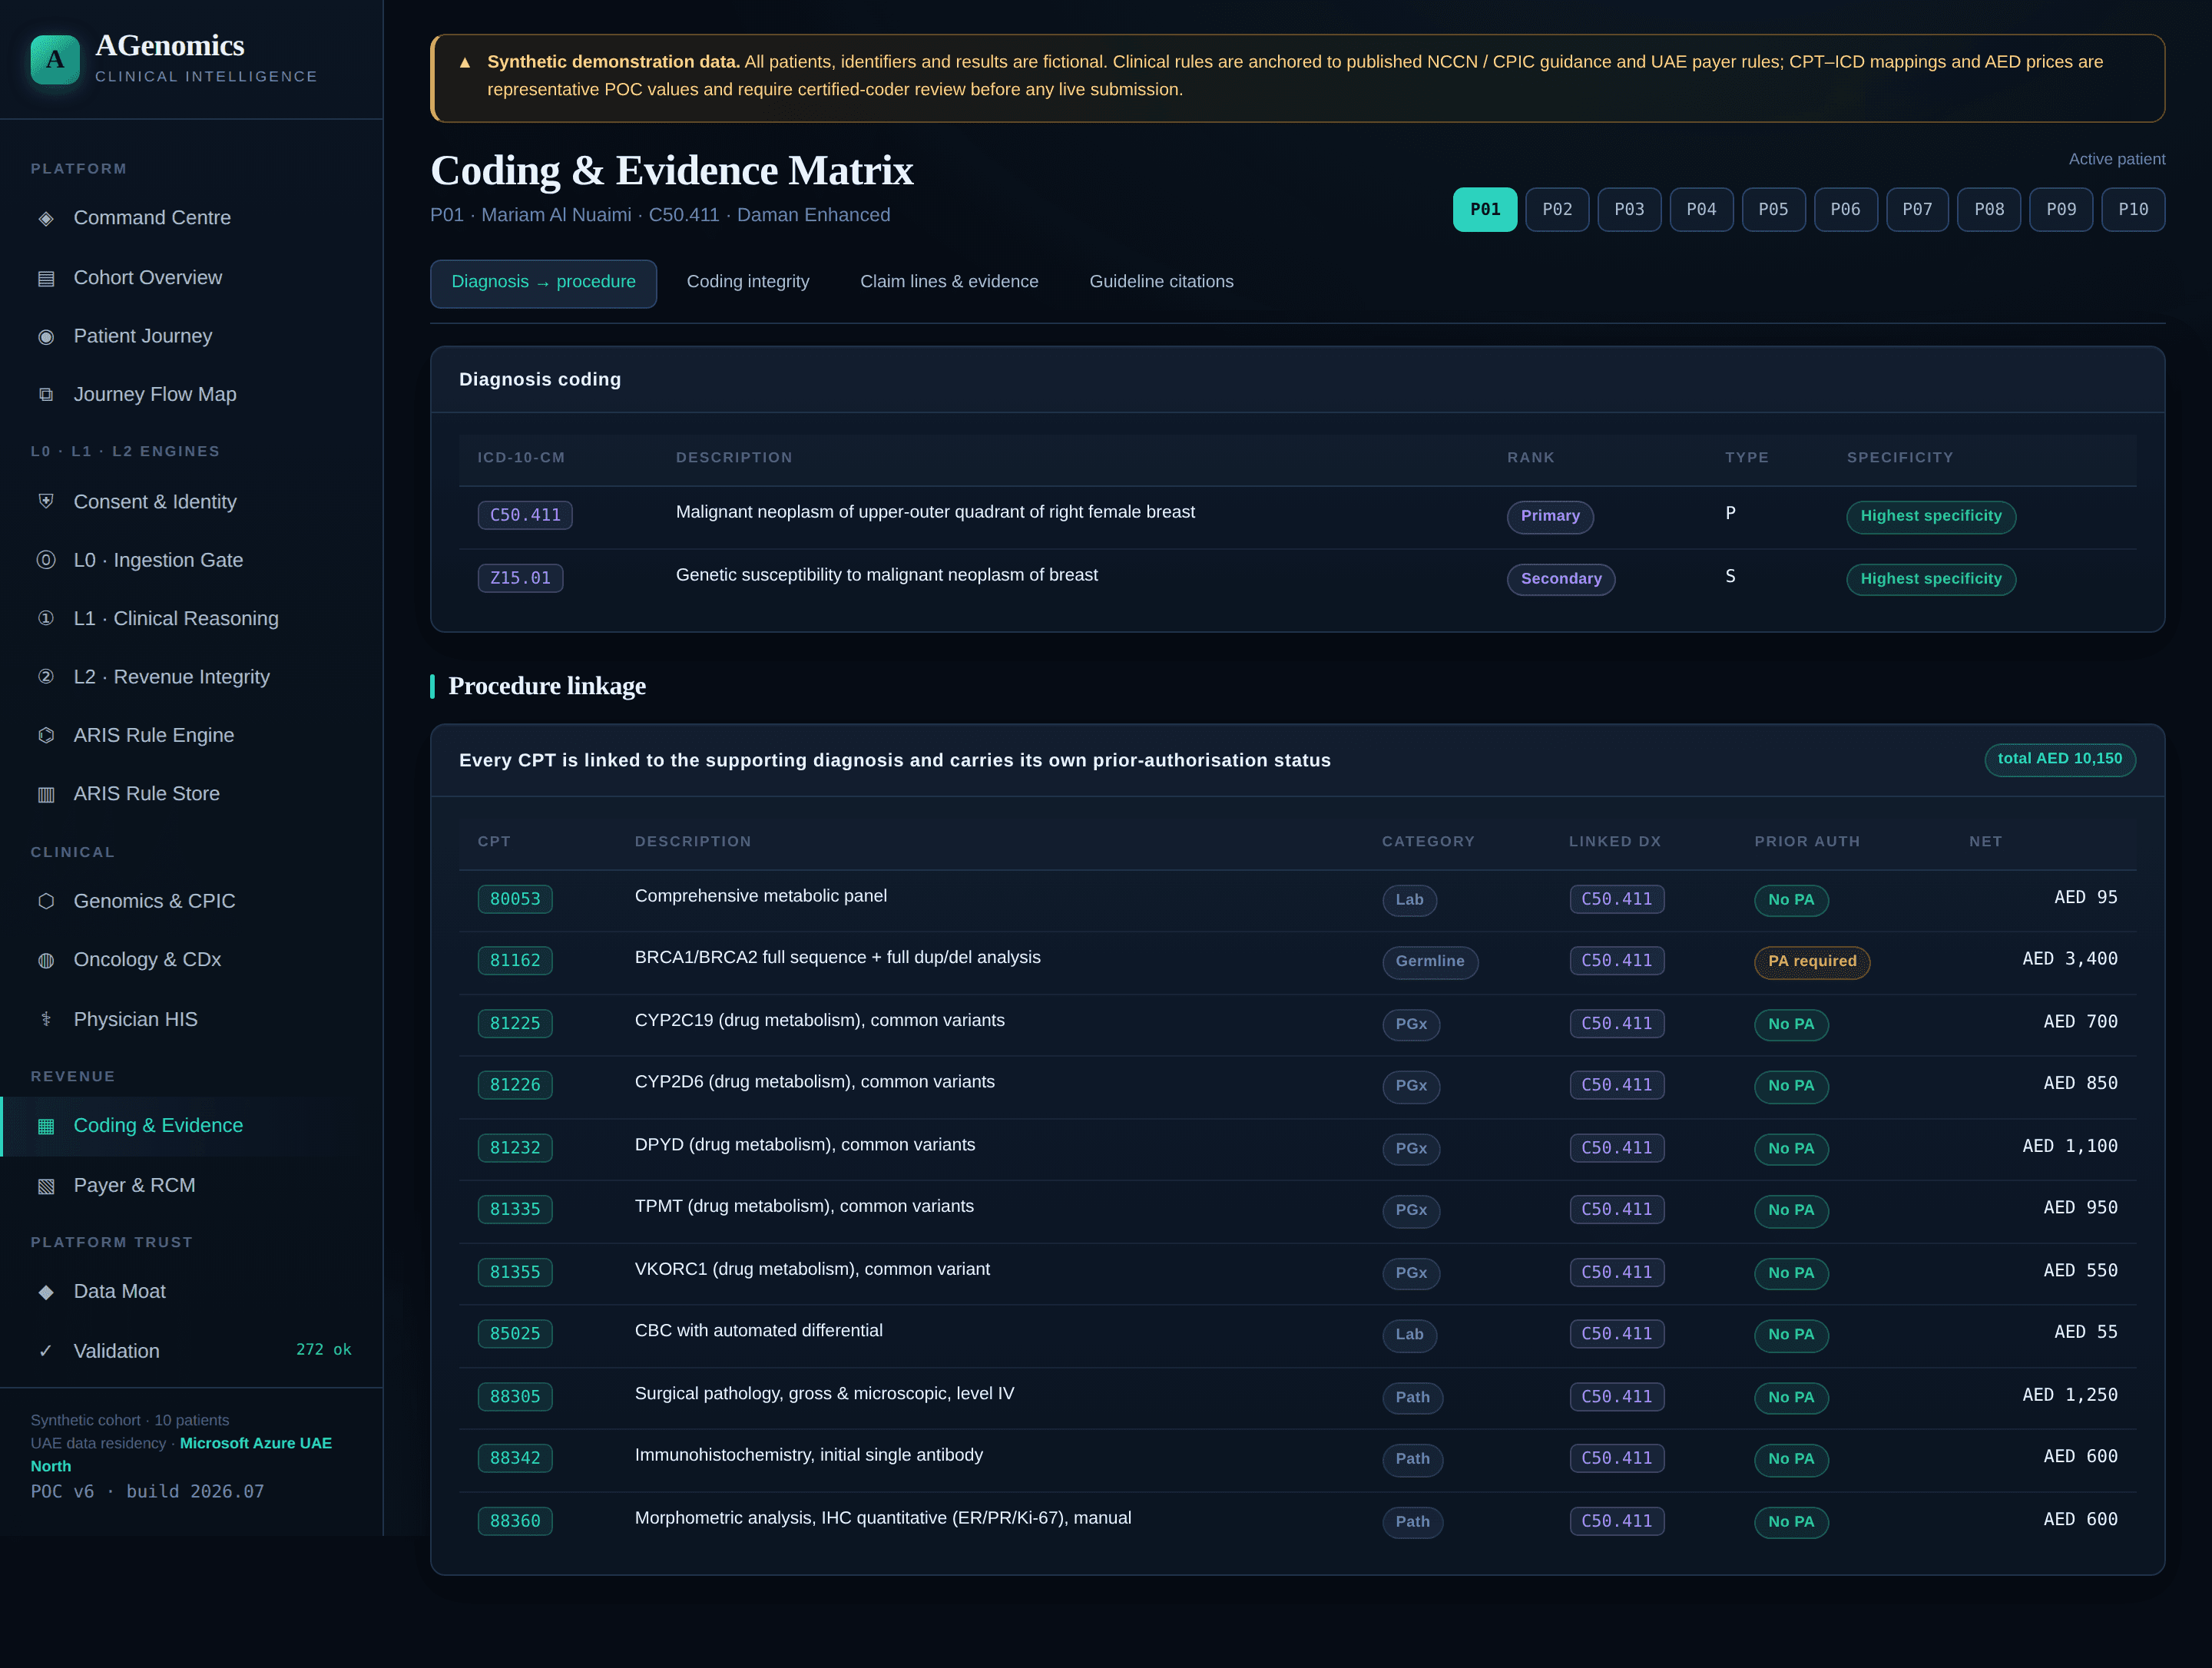
Task: Click the PGx chip in the 81226 row
Action: pos(1411,1086)
